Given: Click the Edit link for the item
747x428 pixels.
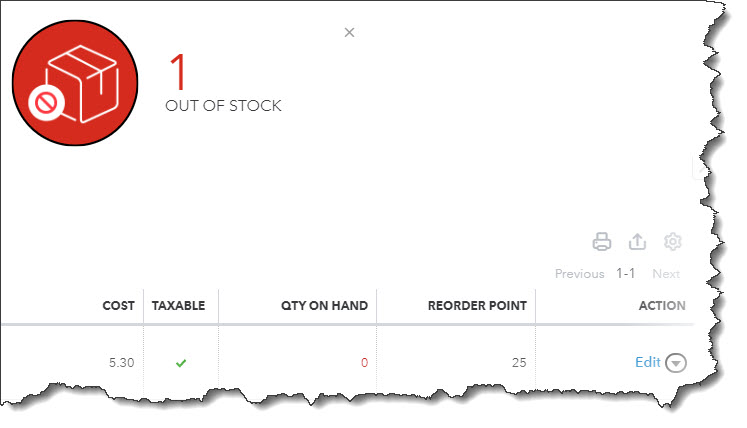Looking at the screenshot, I should 648,362.
